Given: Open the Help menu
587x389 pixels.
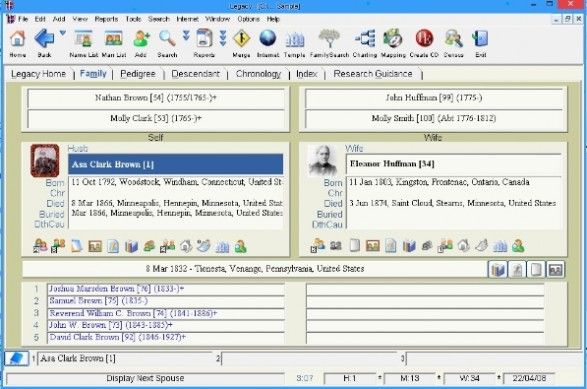Looking at the screenshot, I should point(273,19).
